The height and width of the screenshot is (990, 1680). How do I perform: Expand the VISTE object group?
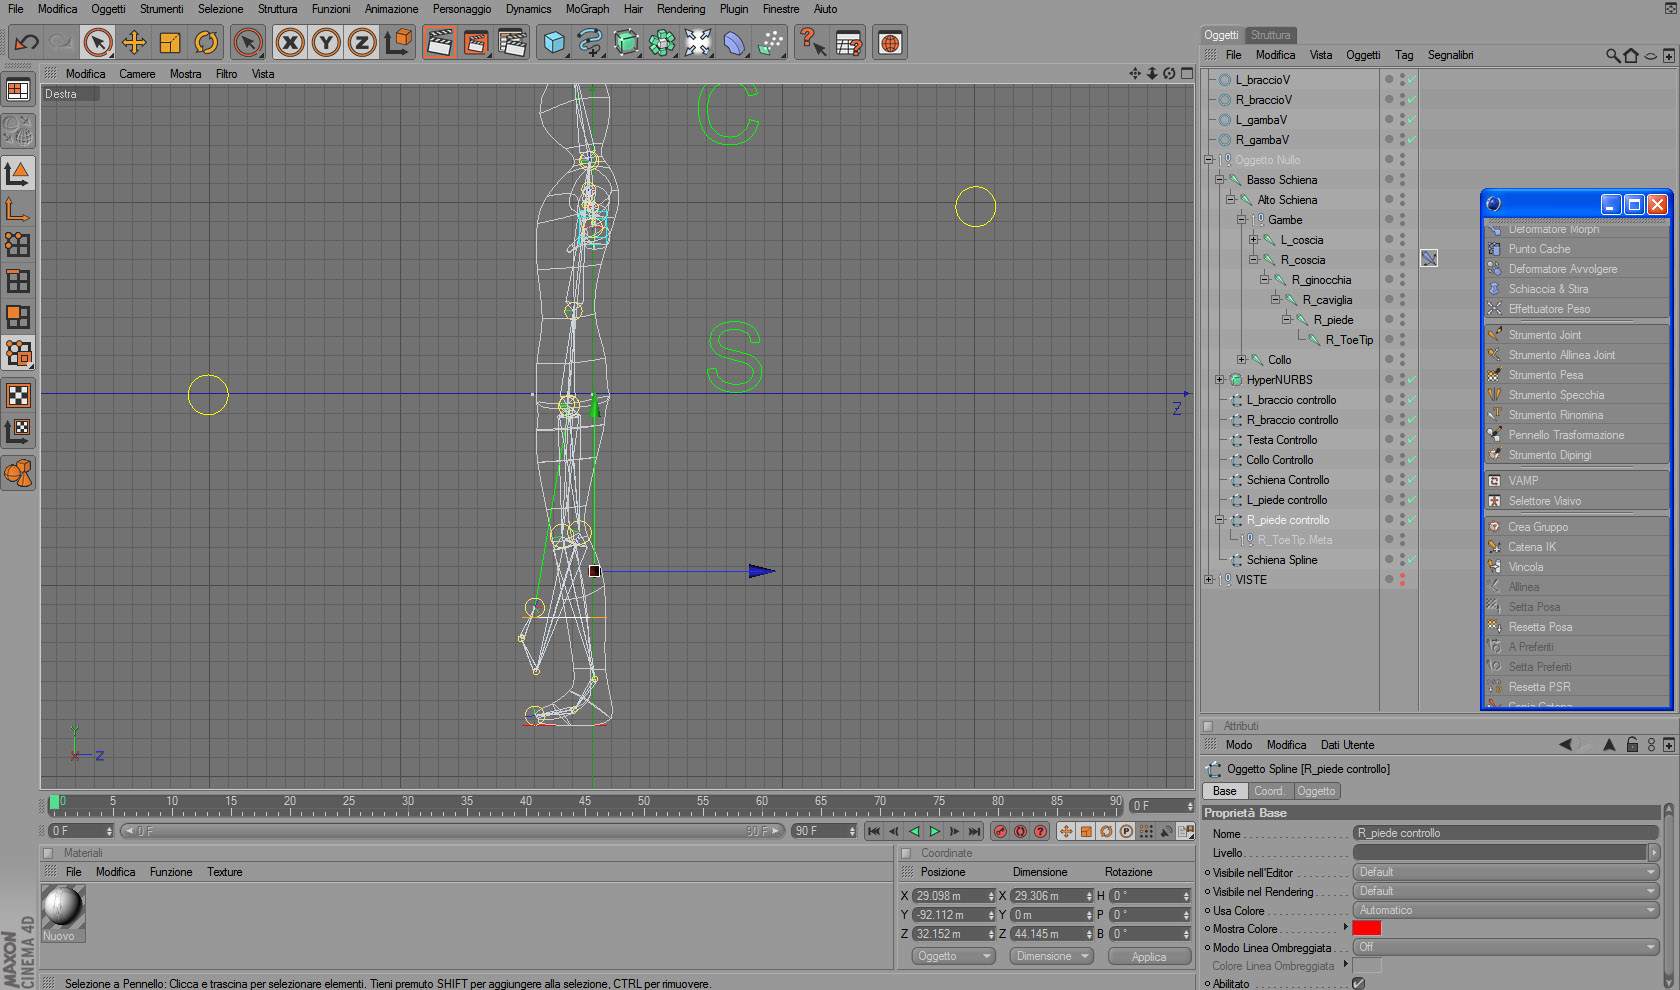point(1209,580)
